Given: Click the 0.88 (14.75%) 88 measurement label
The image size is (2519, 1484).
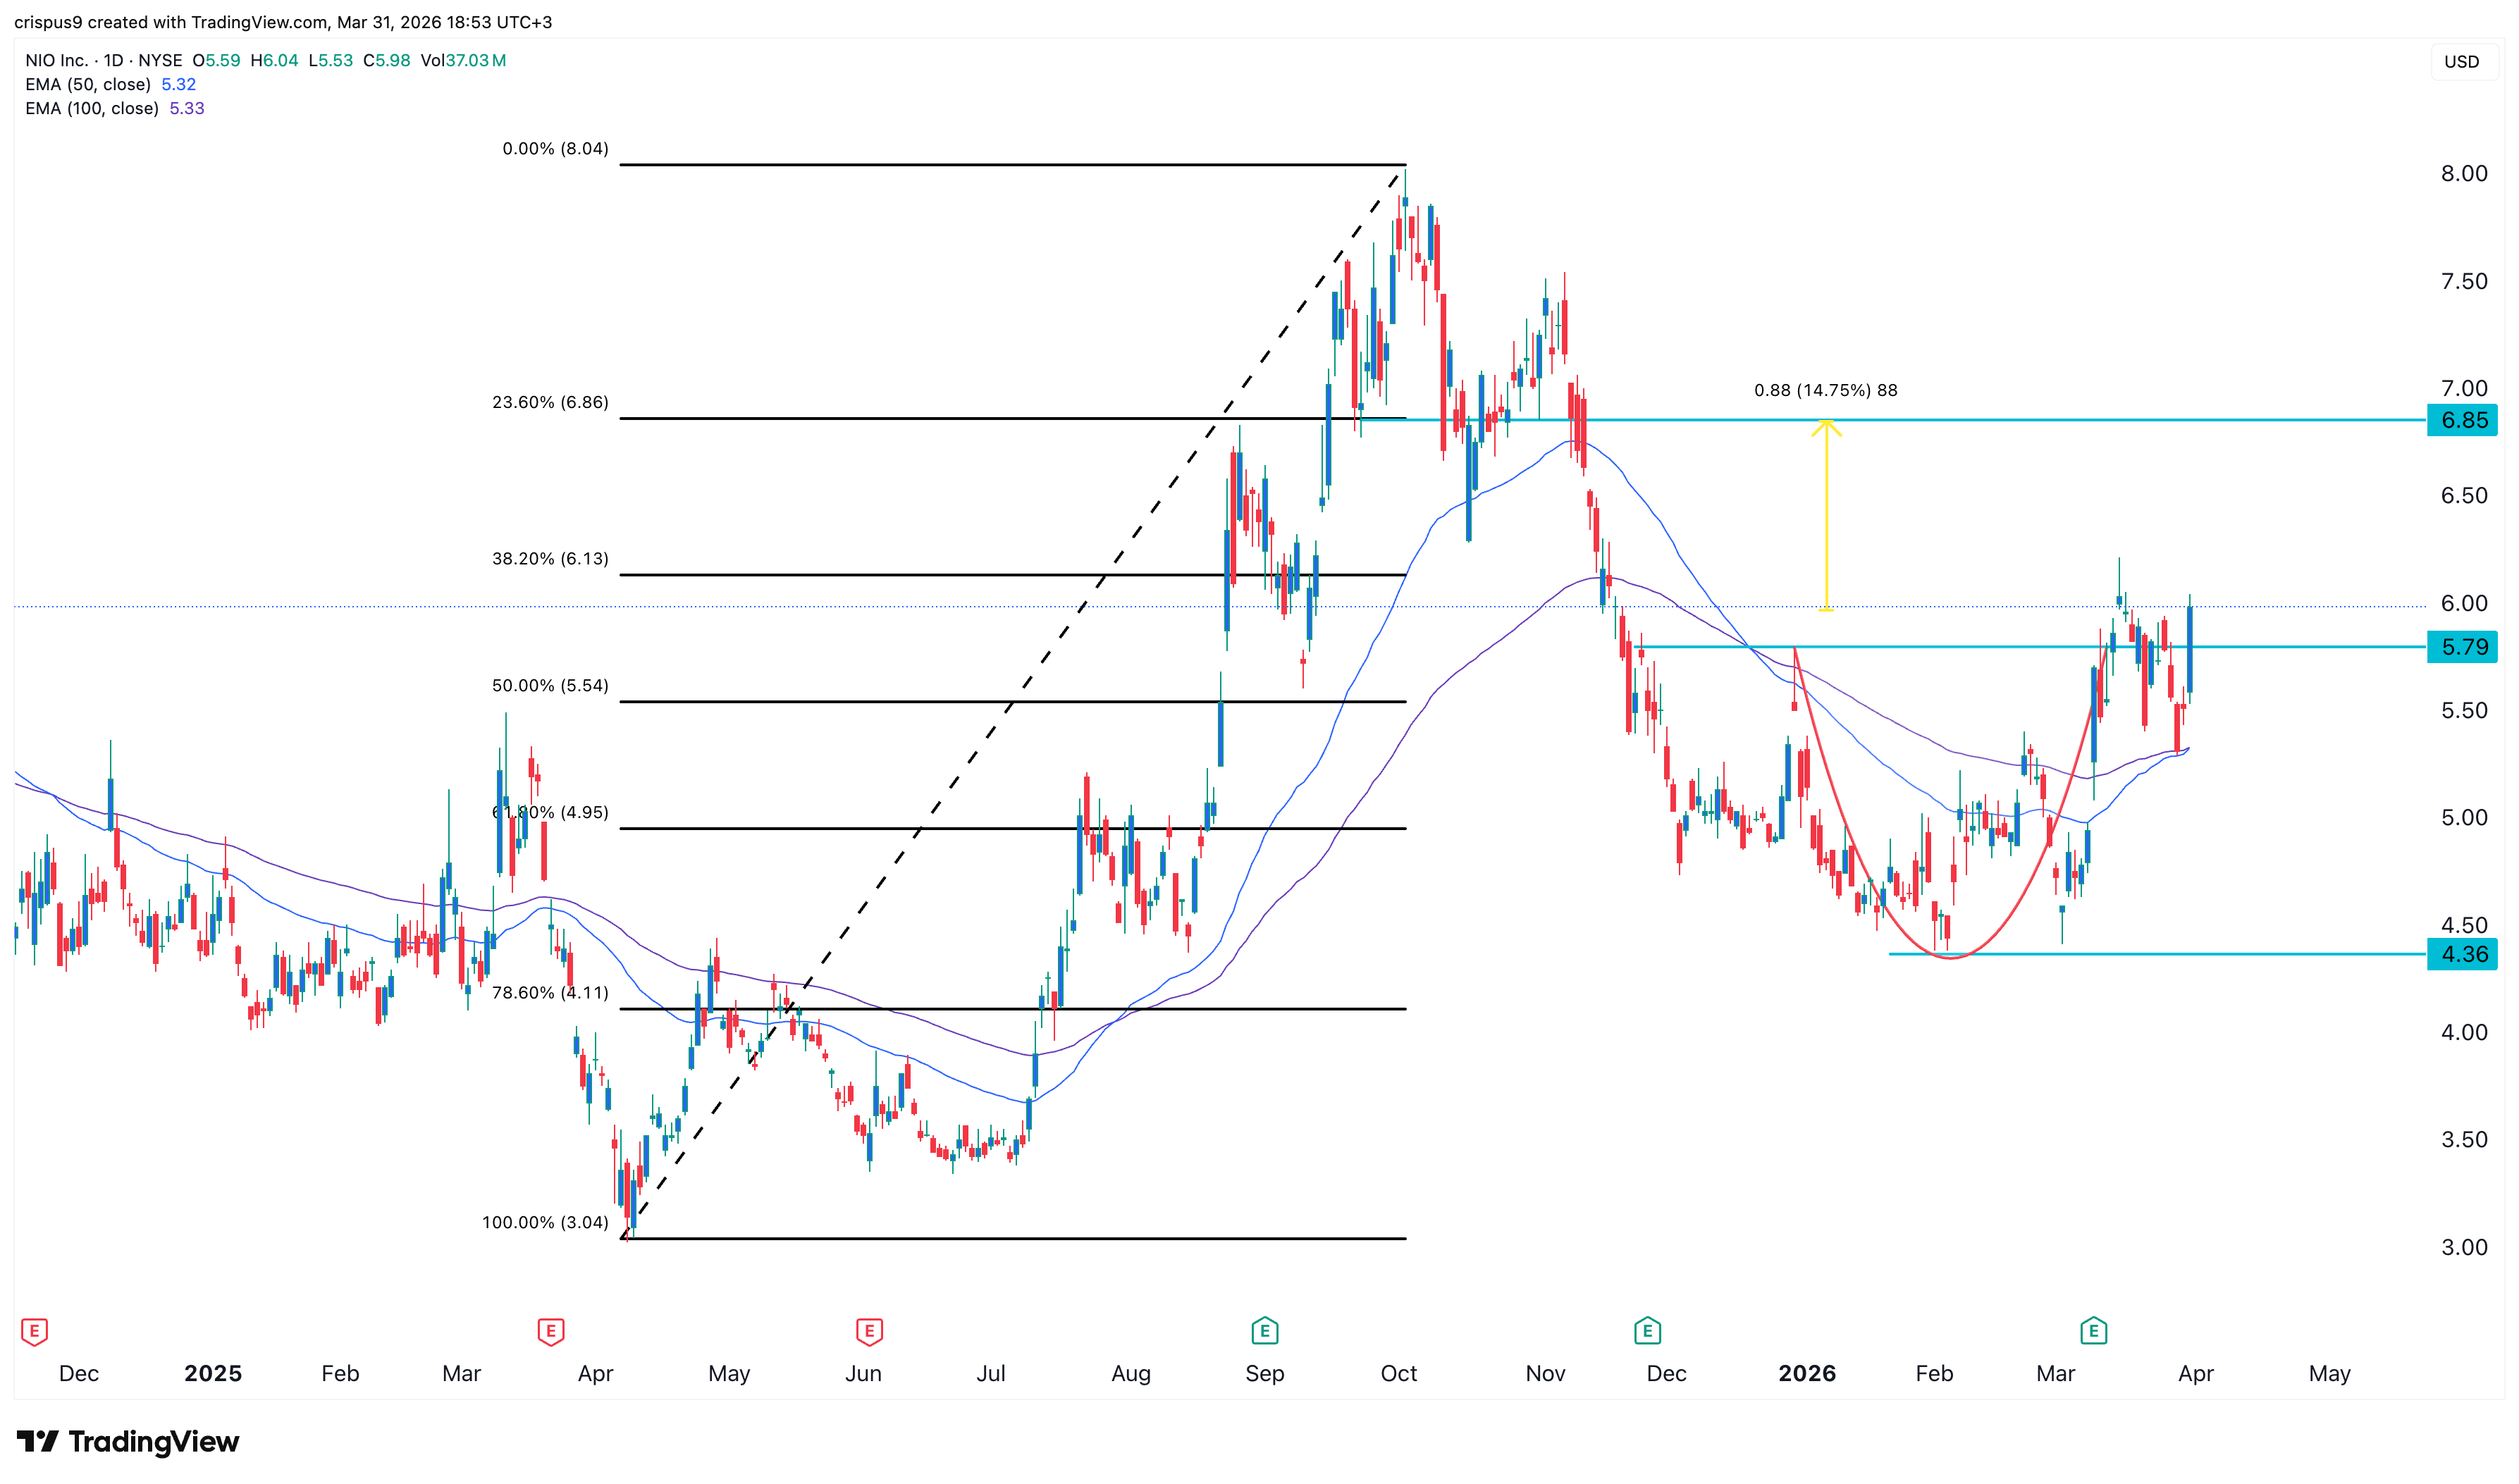Looking at the screenshot, I should click(1825, 391).
